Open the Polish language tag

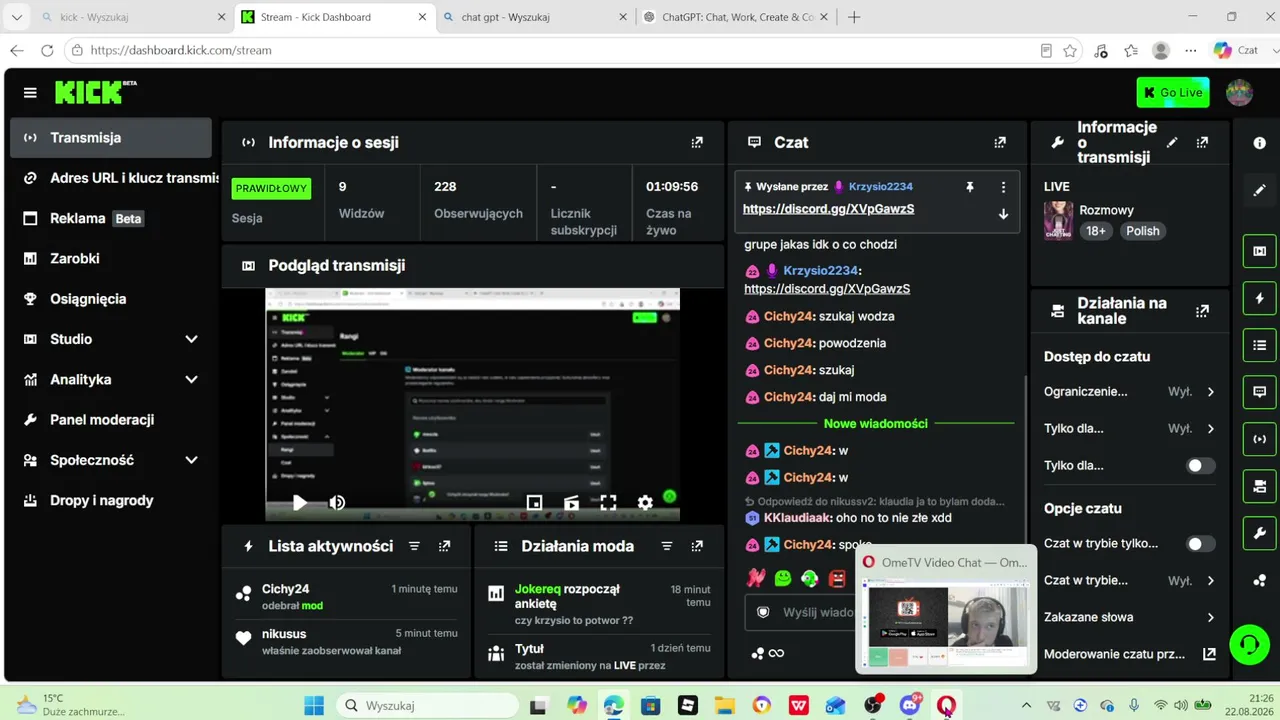click(x=1143, y=231)
